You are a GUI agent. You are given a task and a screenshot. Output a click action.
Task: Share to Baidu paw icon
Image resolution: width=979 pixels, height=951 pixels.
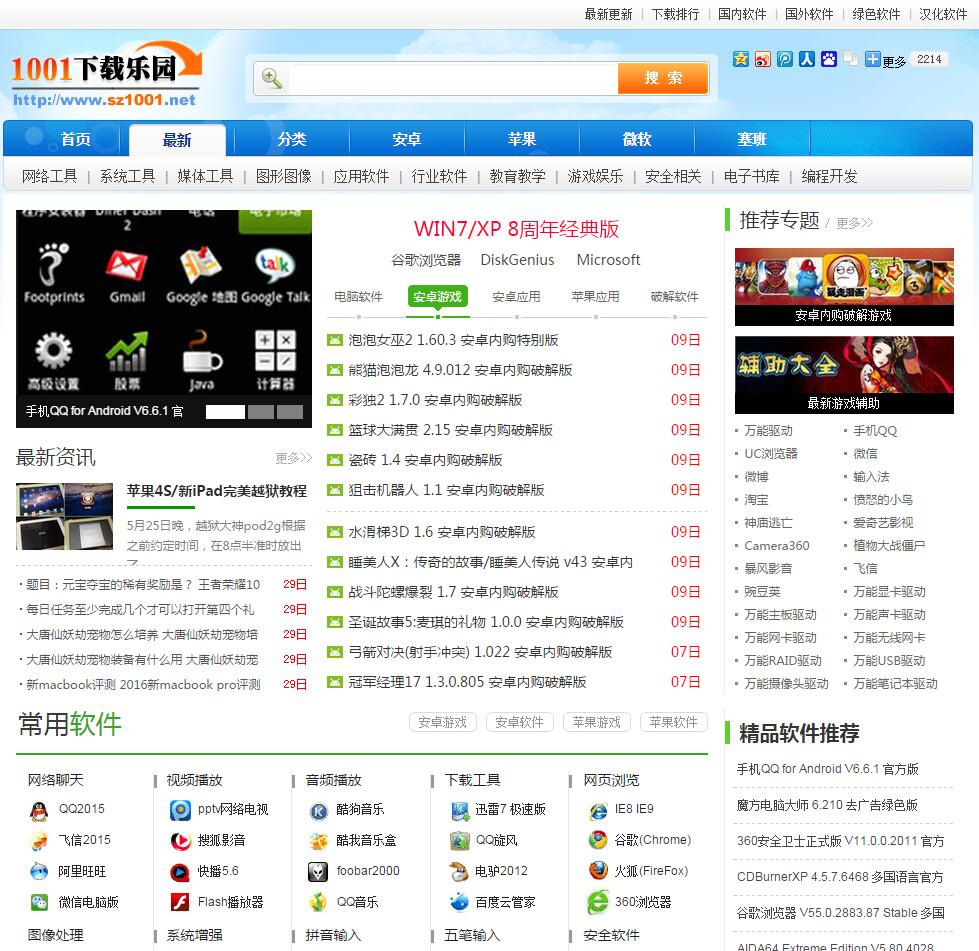click(829, 59)
